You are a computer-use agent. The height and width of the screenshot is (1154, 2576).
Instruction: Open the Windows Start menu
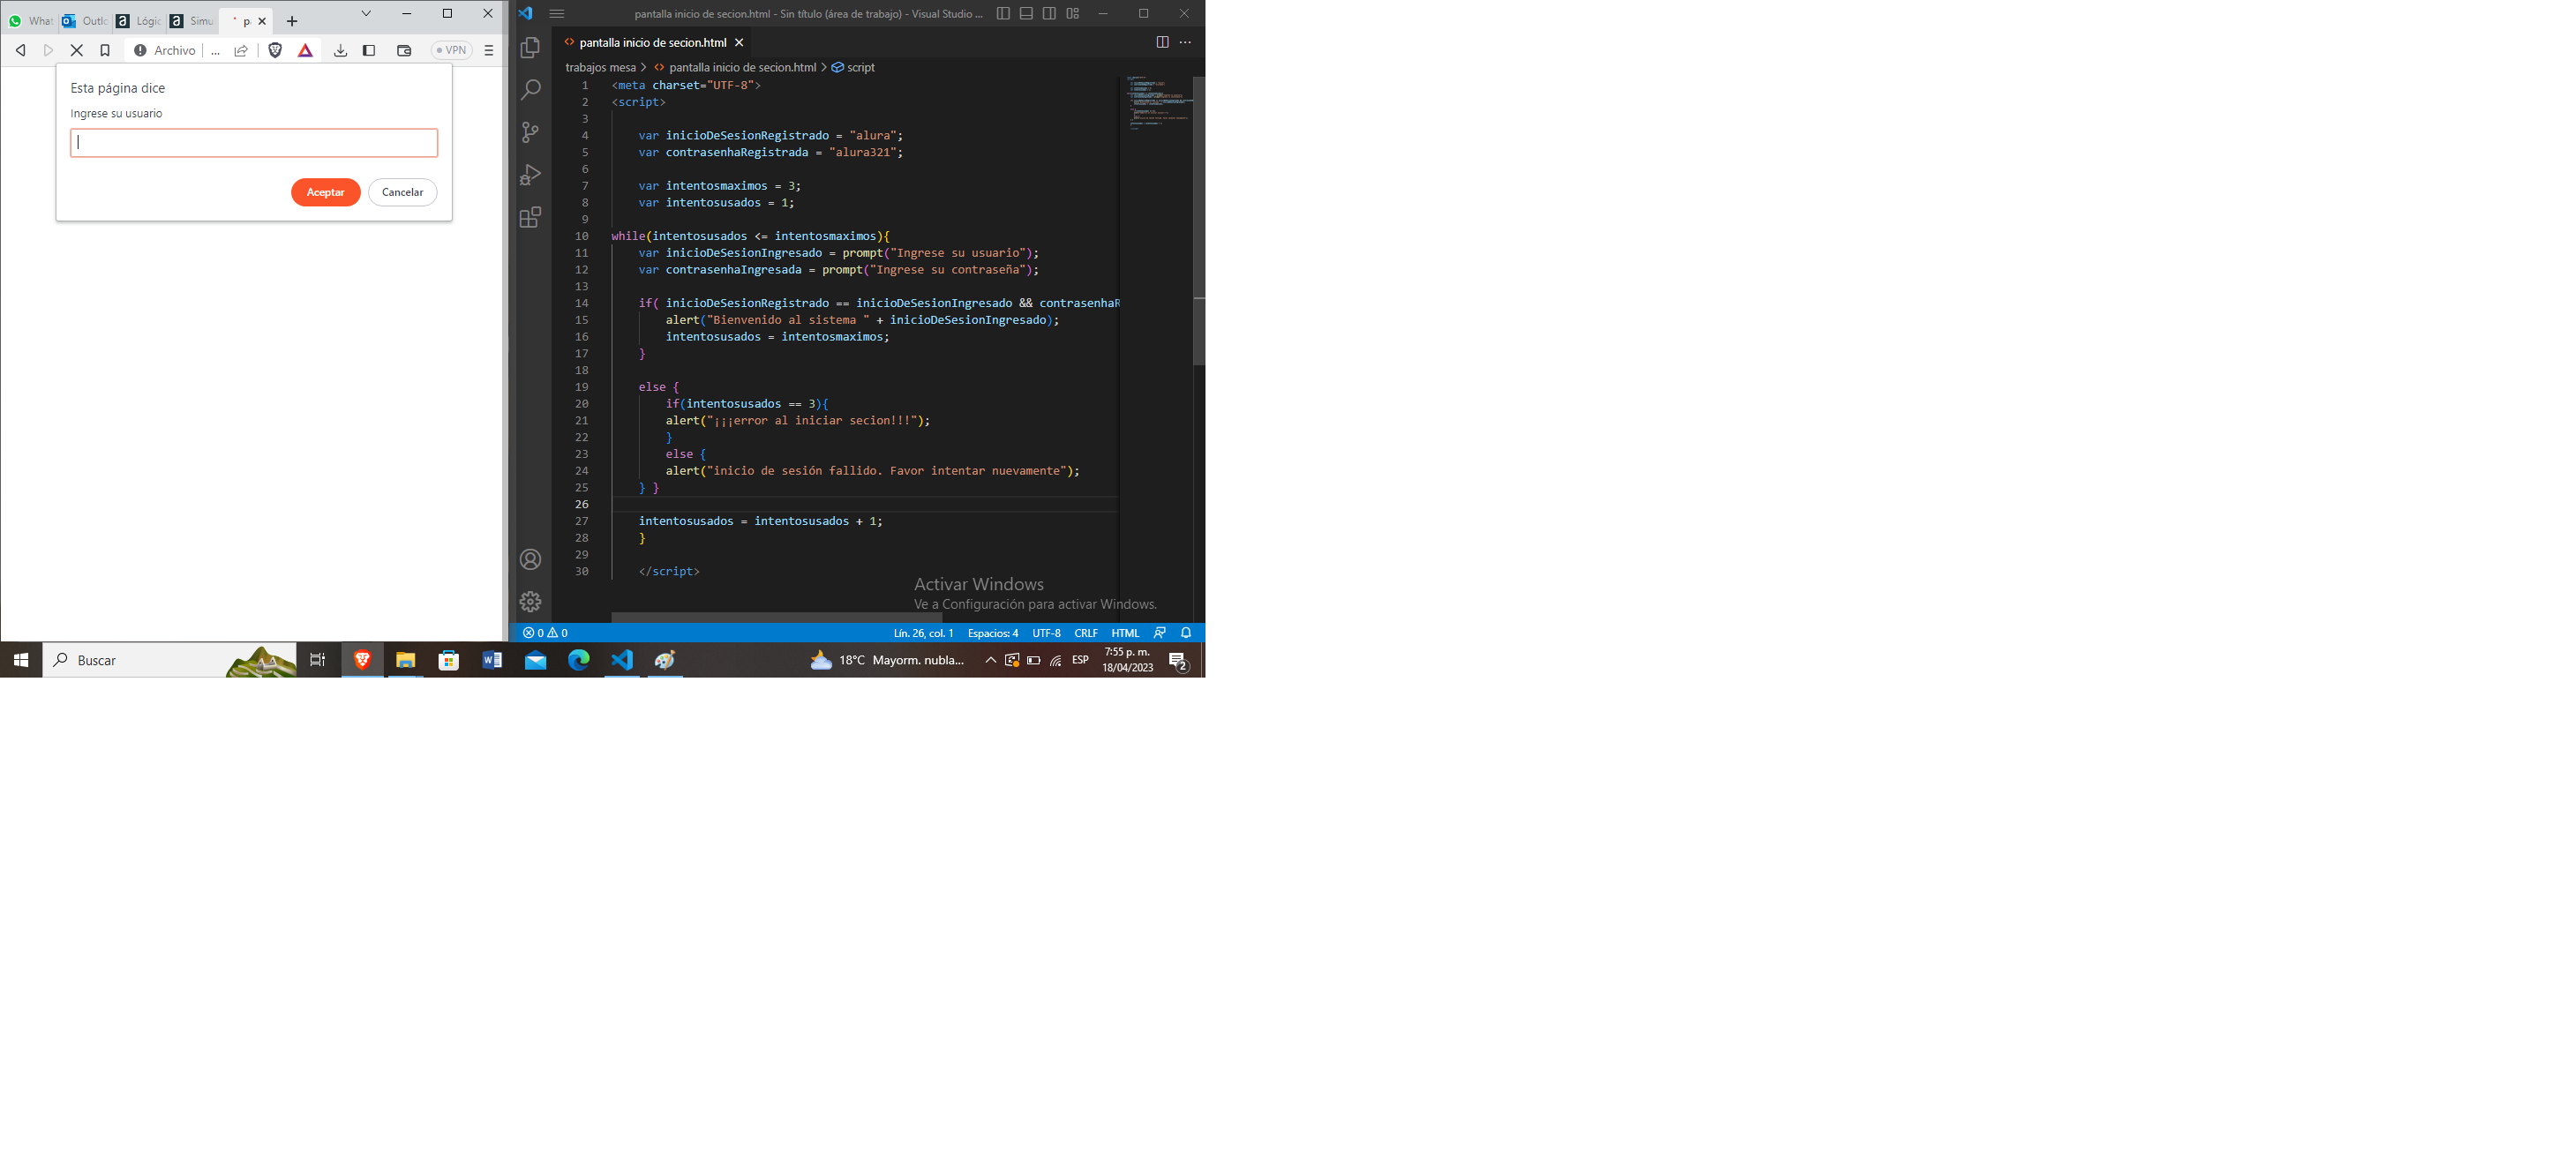pos(21,660)
